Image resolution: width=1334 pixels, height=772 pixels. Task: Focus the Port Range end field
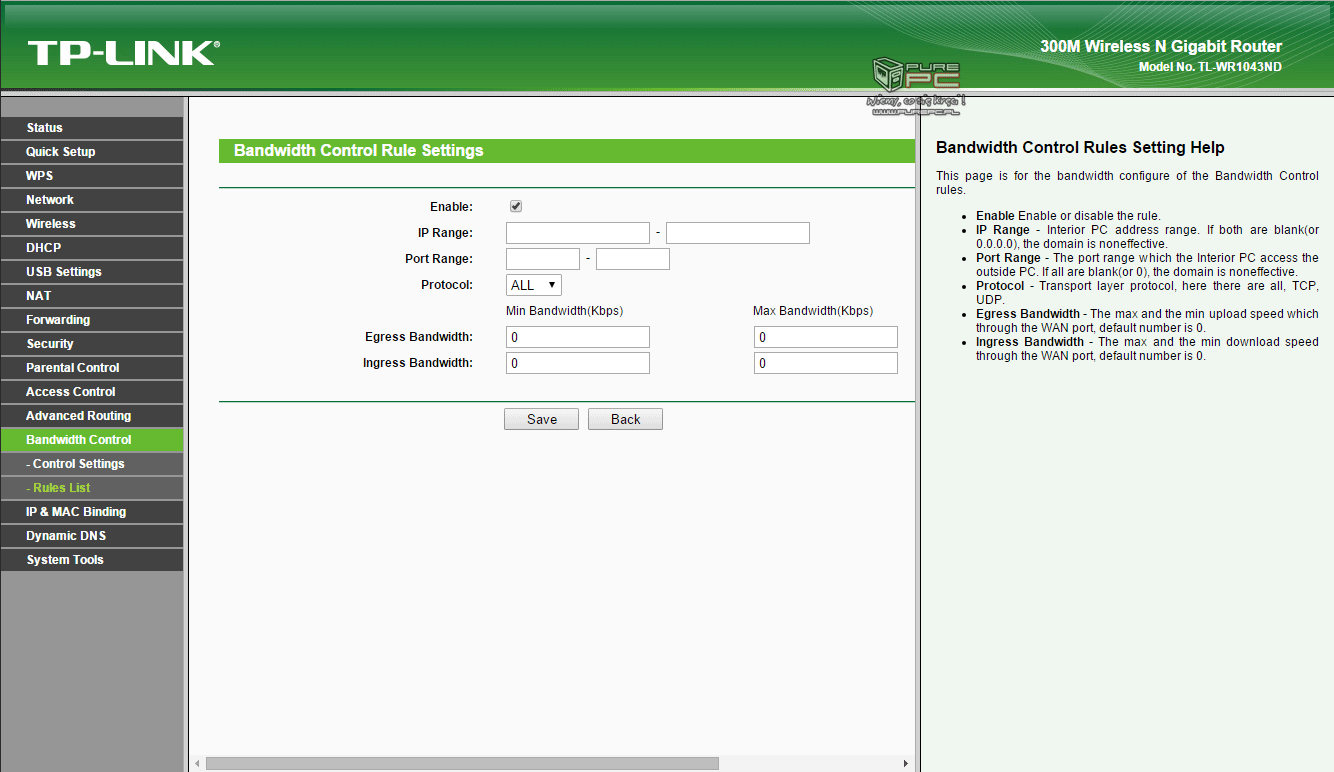pos(633,259)
